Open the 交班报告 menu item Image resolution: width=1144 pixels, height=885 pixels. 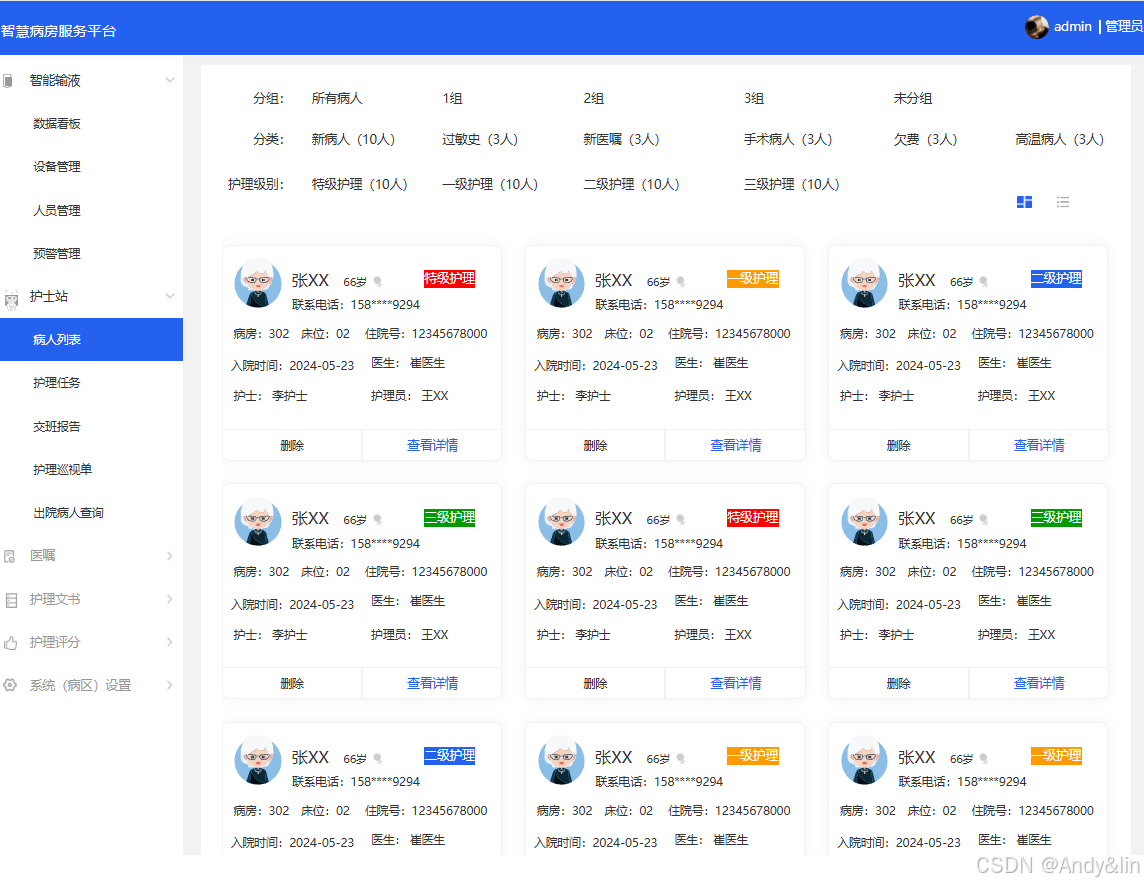pos(57,426)
